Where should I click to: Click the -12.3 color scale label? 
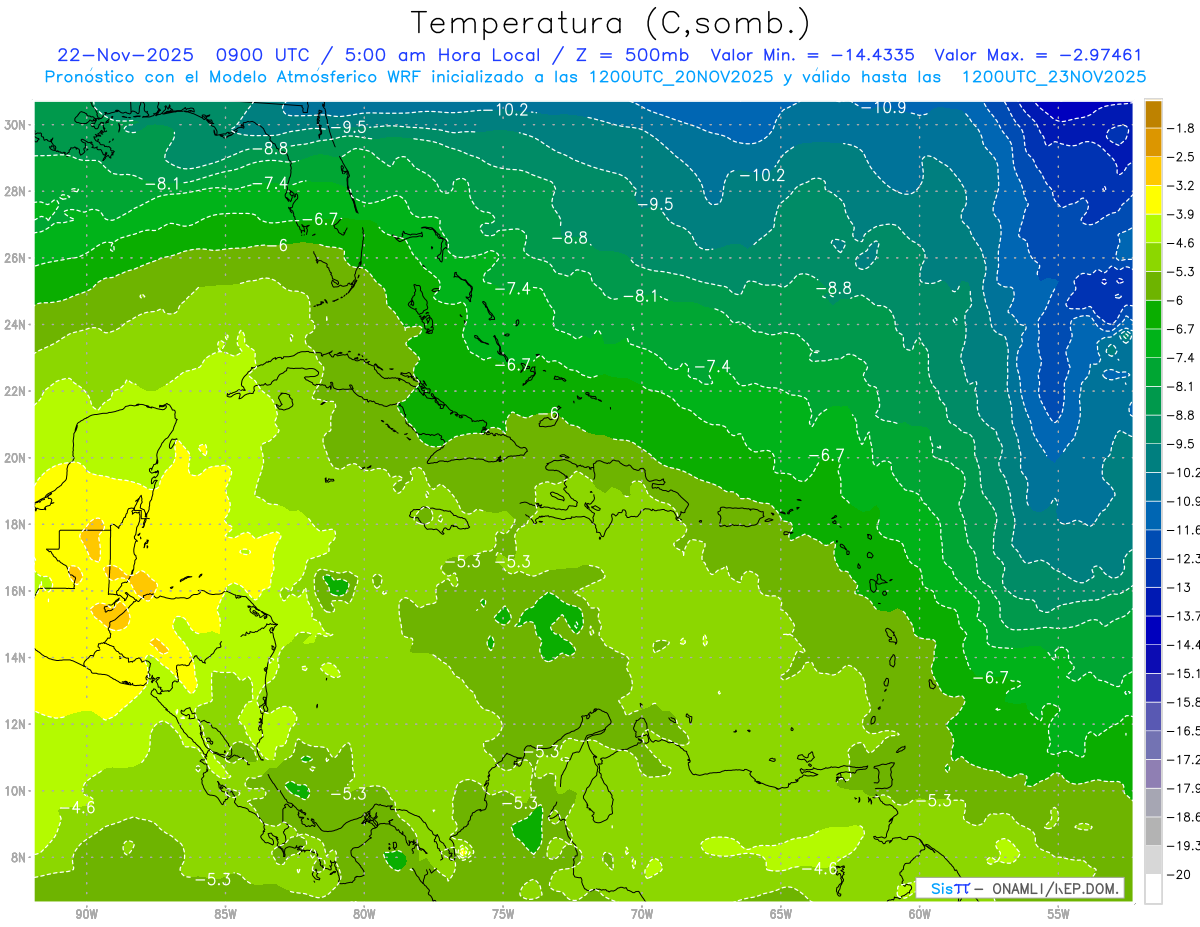pyautogui.click(x=1183, y=558)
